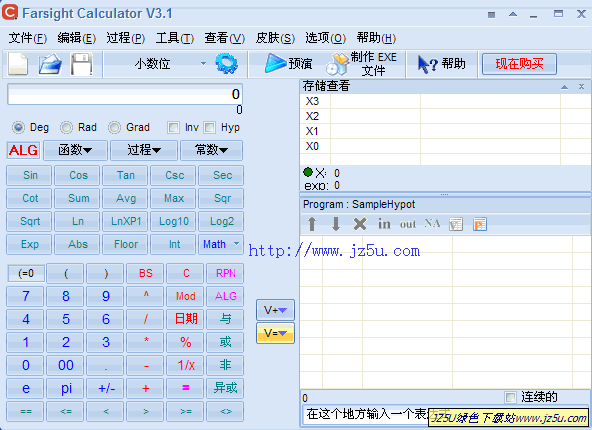Image resolution: width=592 pixels, height=430 pixels.
Task: Click the magenta equals key
Action: pos(185,388)
